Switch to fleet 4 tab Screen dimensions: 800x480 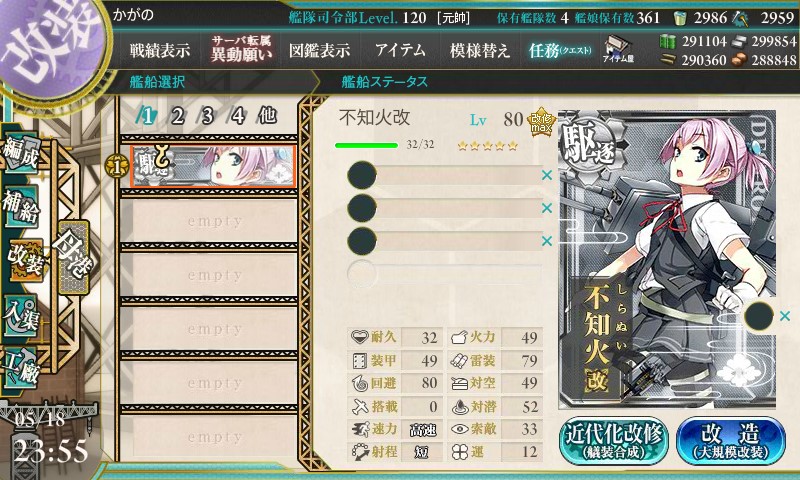237,116
